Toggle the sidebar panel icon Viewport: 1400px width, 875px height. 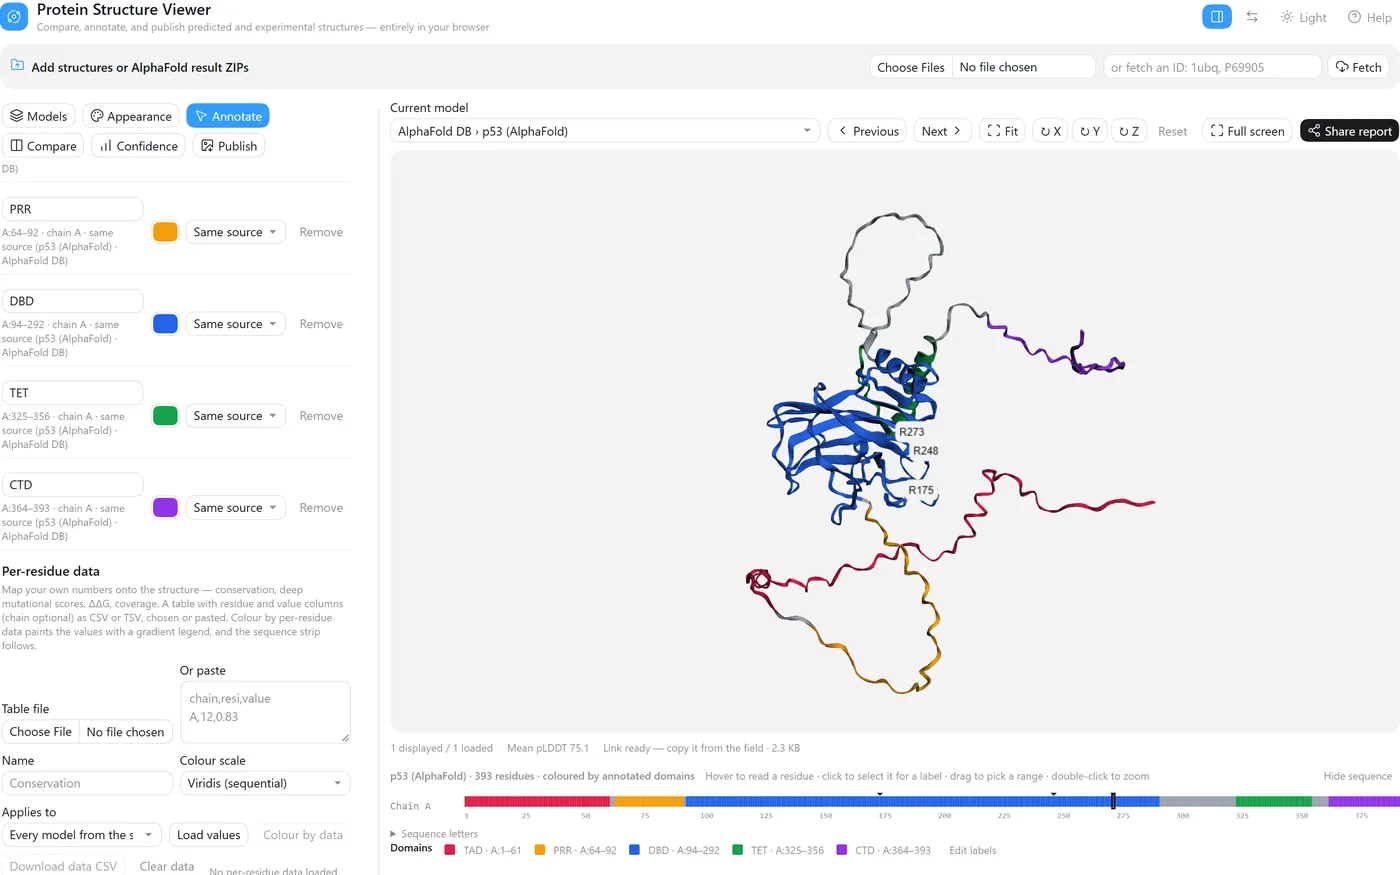click(1217, 17)
